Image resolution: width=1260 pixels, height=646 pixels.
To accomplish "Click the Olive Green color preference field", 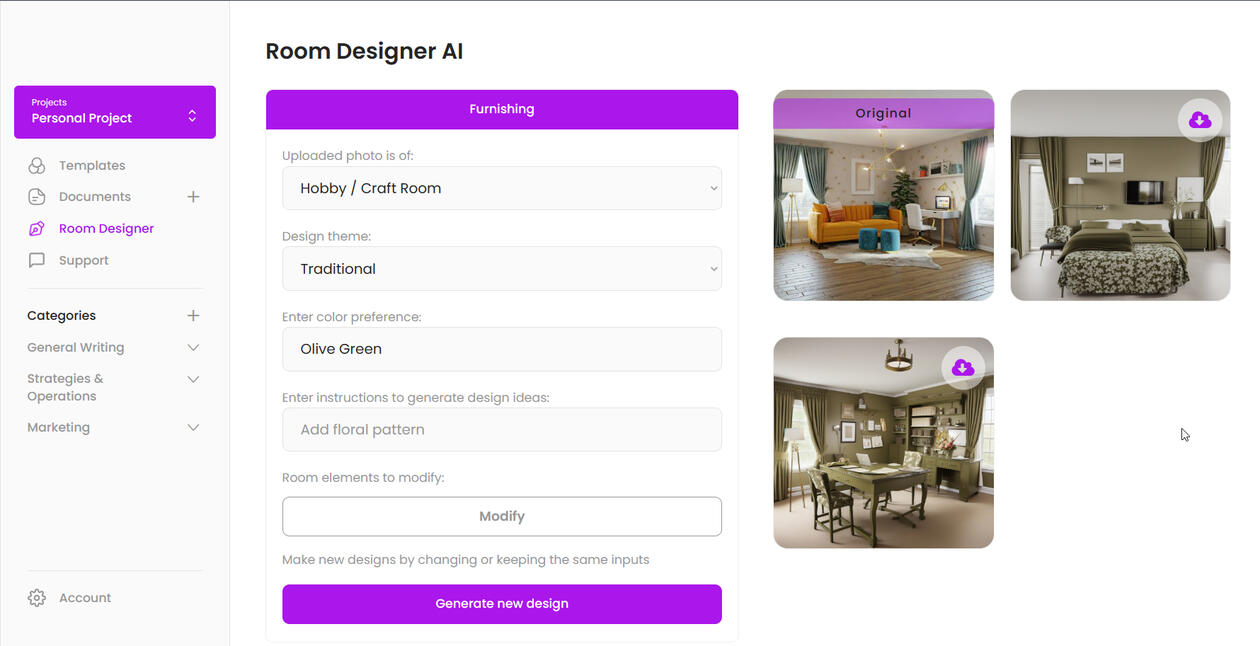I will tap(502, 349).
